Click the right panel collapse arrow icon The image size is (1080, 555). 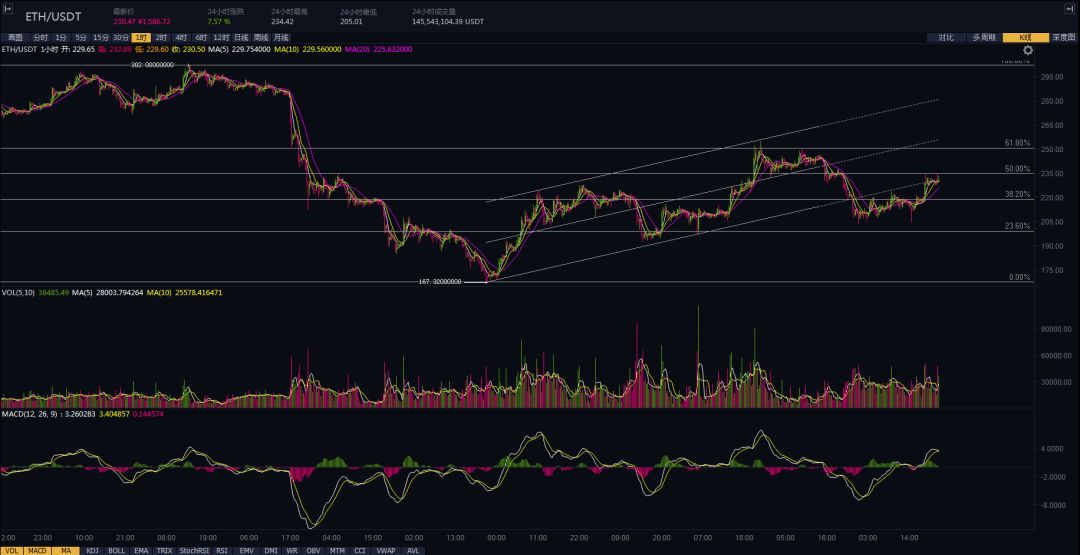coord(1072,8)
